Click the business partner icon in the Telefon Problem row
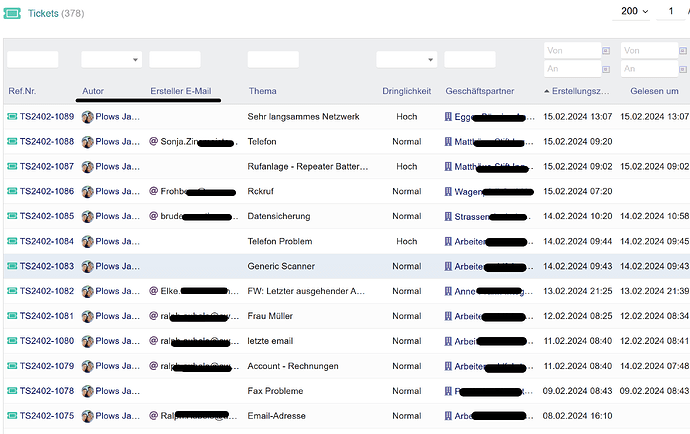 click(x=448, y=242)
